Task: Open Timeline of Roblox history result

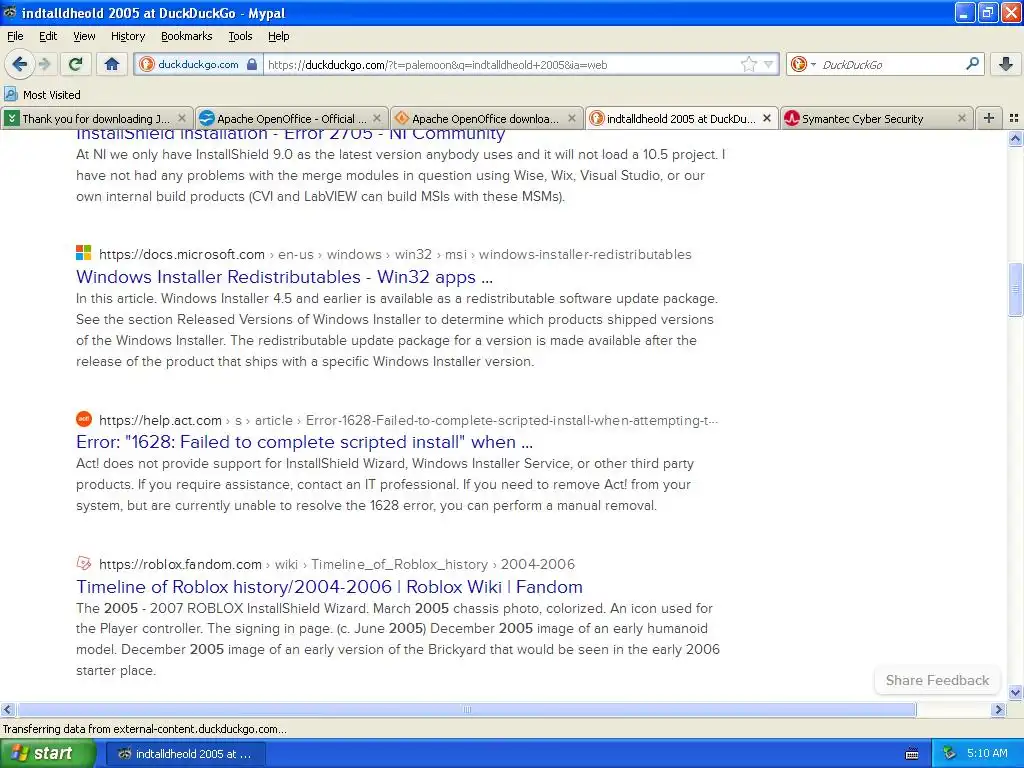Action: (x=329, y=586)
